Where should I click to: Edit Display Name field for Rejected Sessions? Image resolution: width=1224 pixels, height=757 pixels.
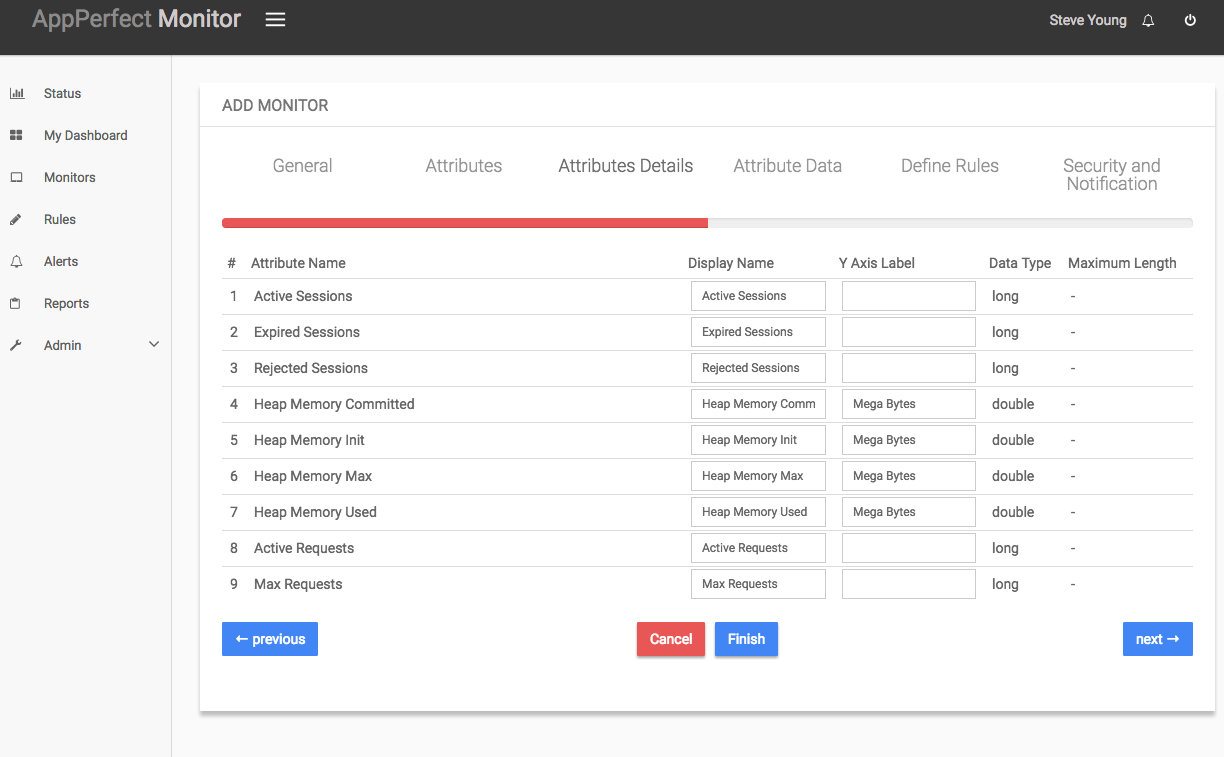[758, 368]
